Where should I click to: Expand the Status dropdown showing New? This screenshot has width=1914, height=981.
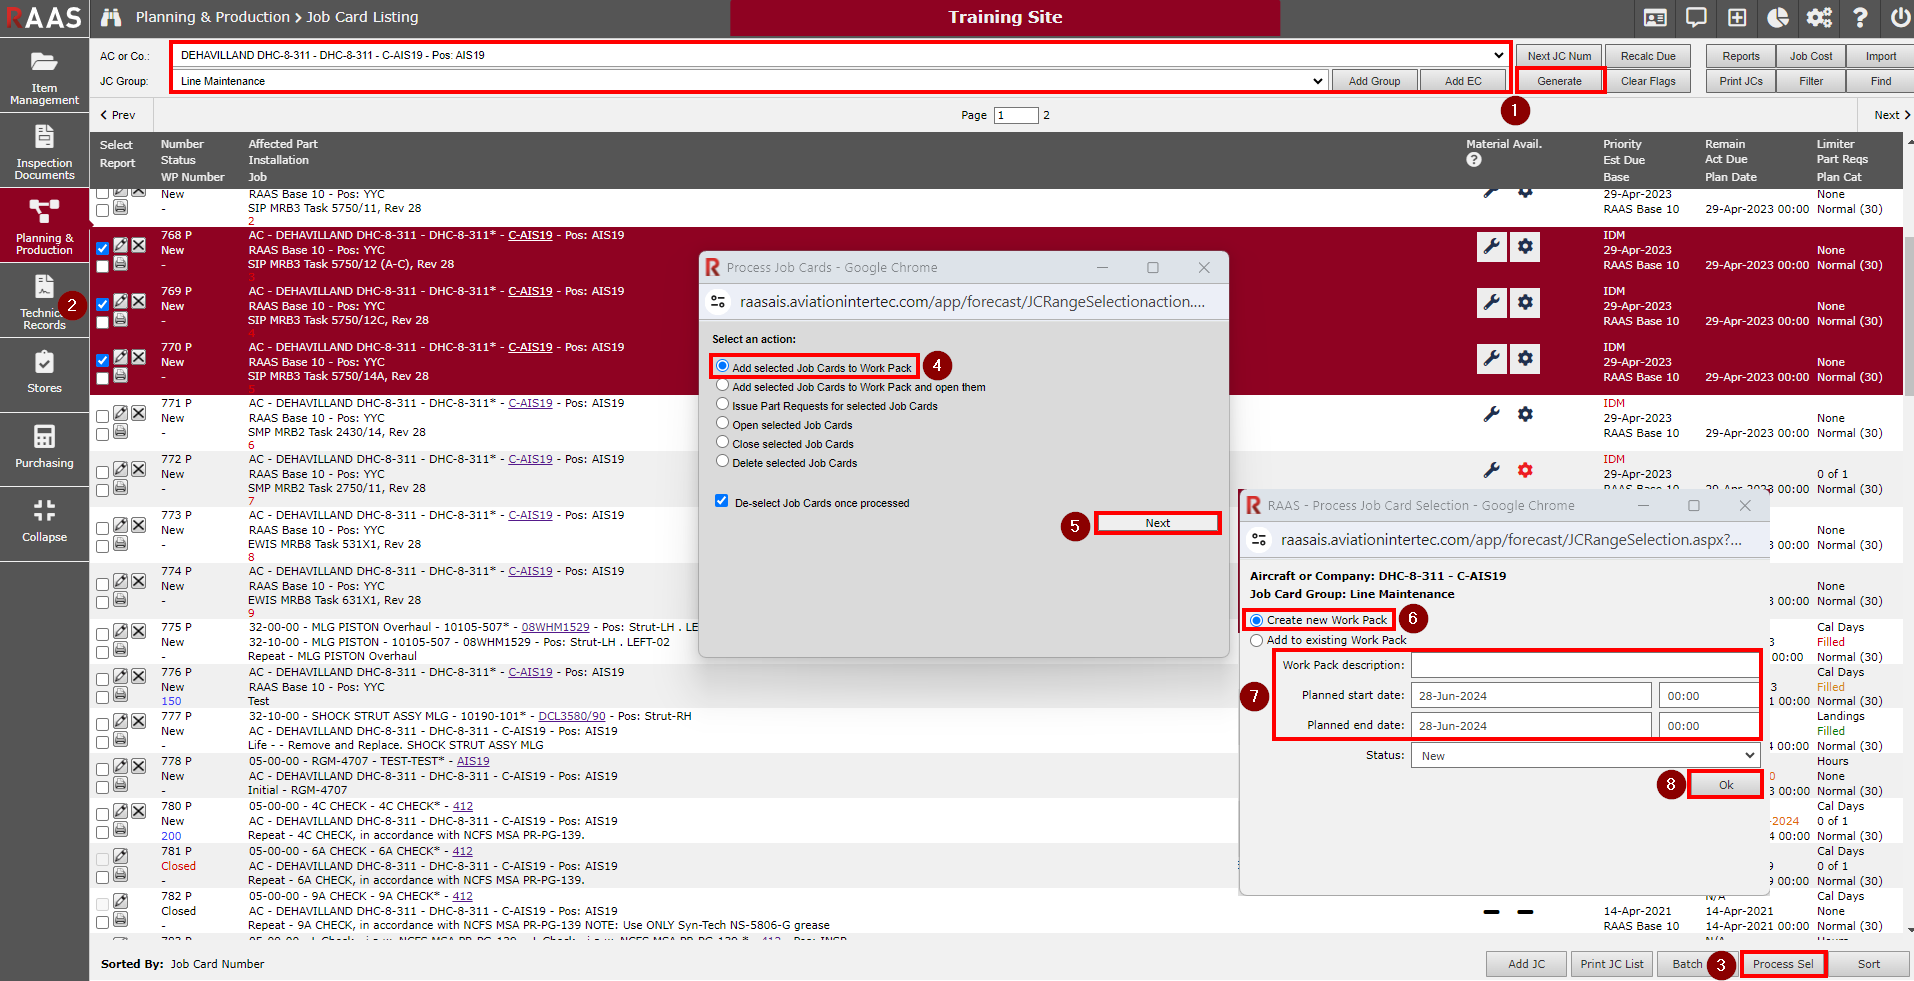coord(1585,756)
